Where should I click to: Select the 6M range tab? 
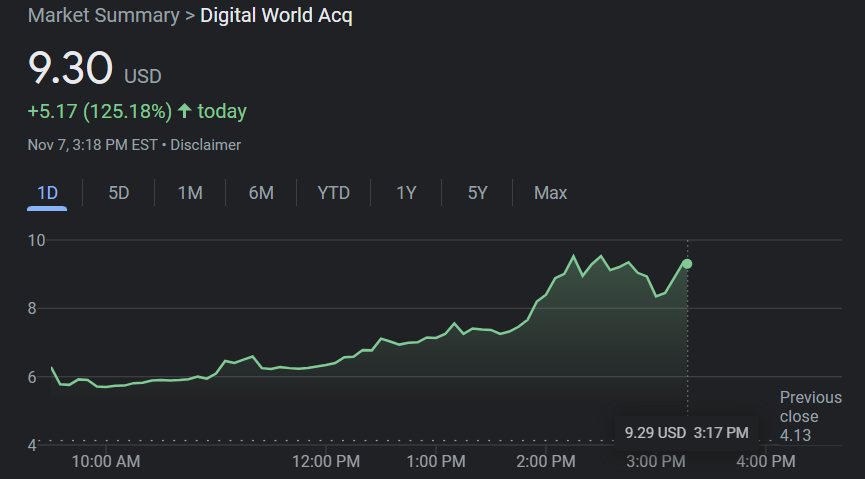tap(261, 192)
